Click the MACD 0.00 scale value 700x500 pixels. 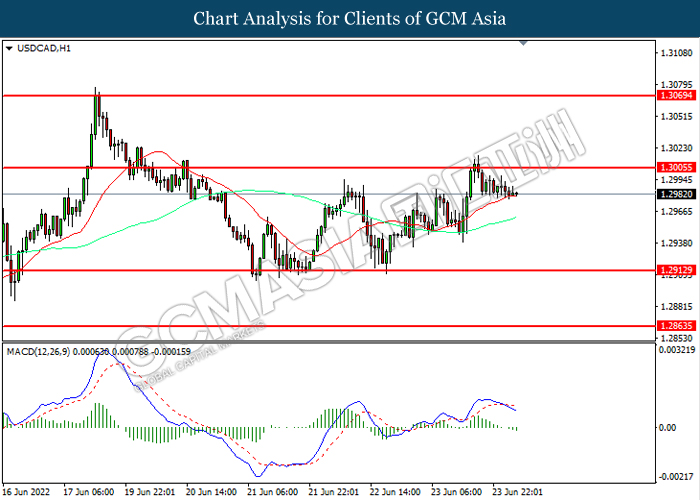tap(667, 428)
